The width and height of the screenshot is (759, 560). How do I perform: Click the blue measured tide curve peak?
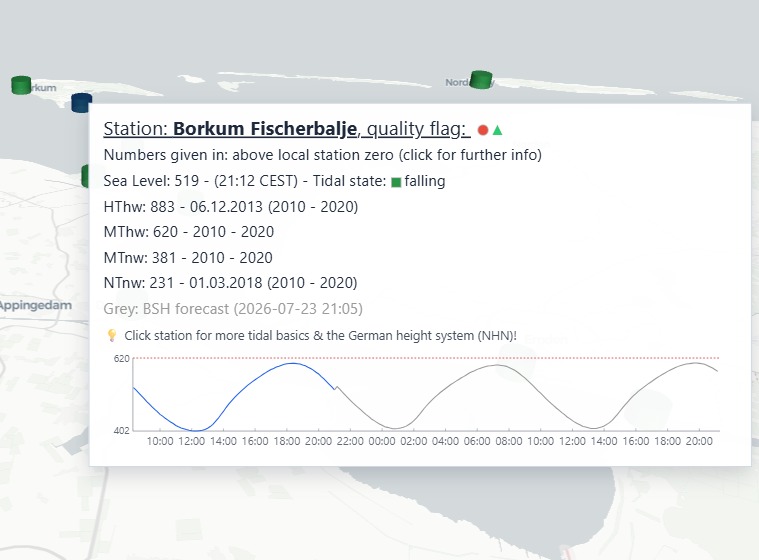[x=292, y=363]
